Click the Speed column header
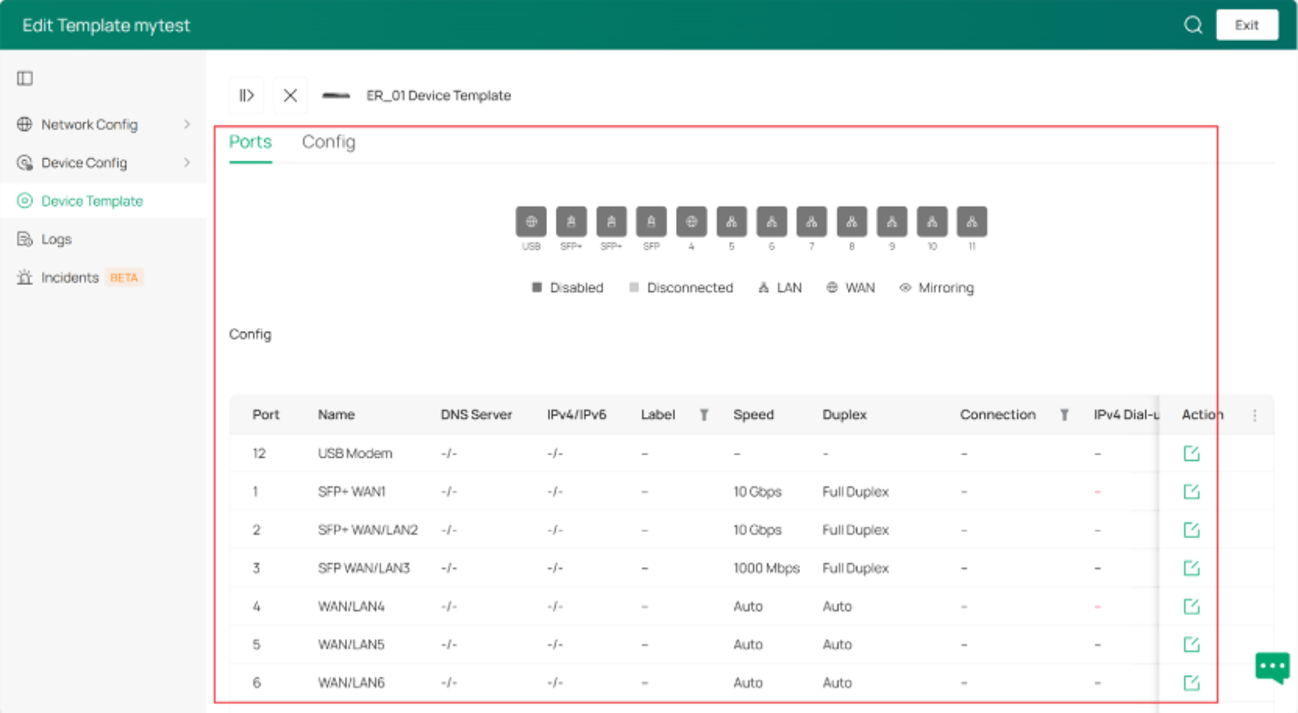This screenshot has height=713, width=1298. 753,415
